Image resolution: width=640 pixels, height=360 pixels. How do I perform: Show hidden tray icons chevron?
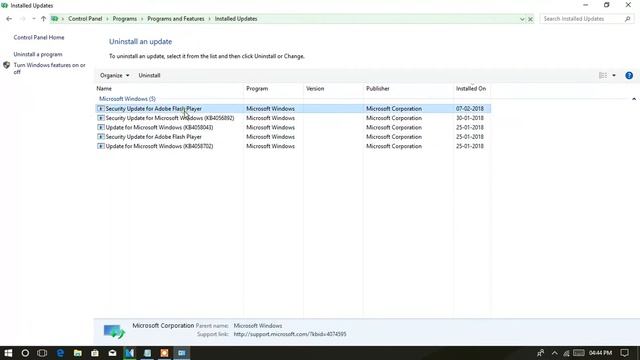pos(554,353)
